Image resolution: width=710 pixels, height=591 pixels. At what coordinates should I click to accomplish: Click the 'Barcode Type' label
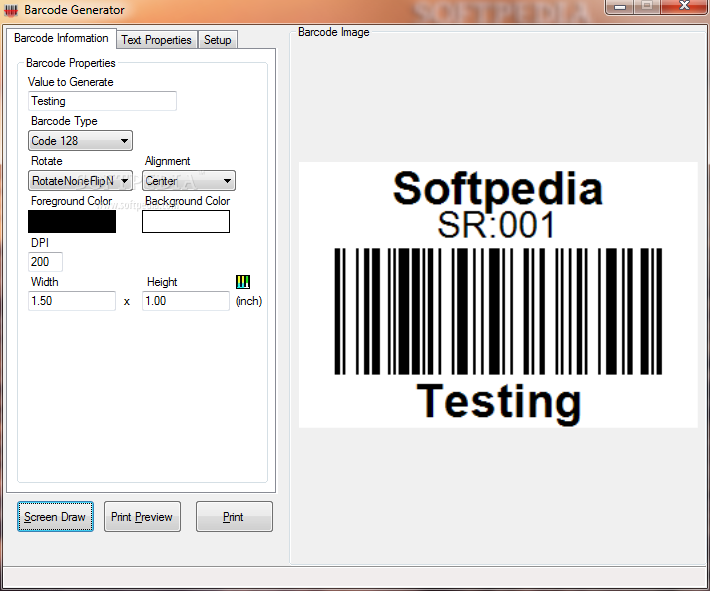point(64,121)
